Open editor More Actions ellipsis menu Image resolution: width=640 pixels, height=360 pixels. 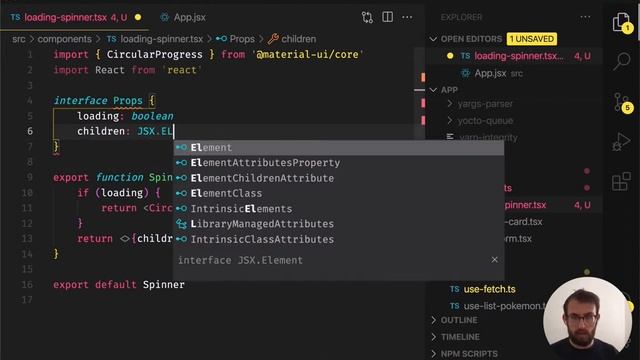pos(407,17)
